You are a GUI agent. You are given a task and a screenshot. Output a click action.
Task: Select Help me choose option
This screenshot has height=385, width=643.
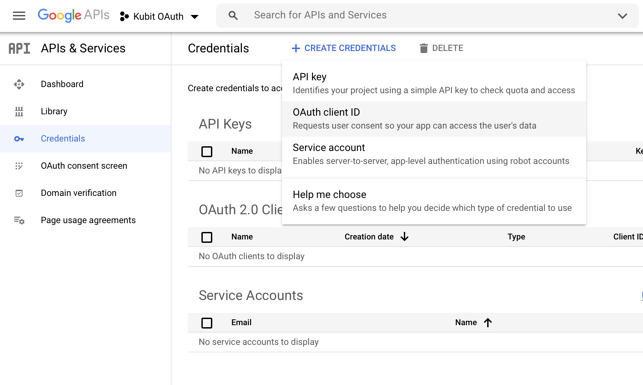[x=434, y=201]
